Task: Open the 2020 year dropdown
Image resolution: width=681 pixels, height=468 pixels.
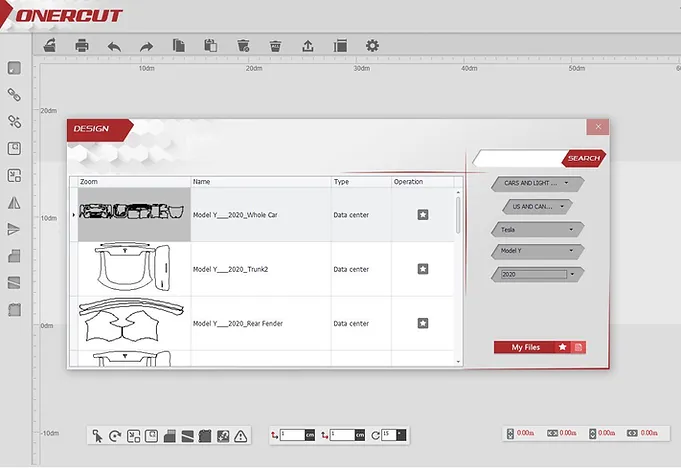Action: point(538,274)
